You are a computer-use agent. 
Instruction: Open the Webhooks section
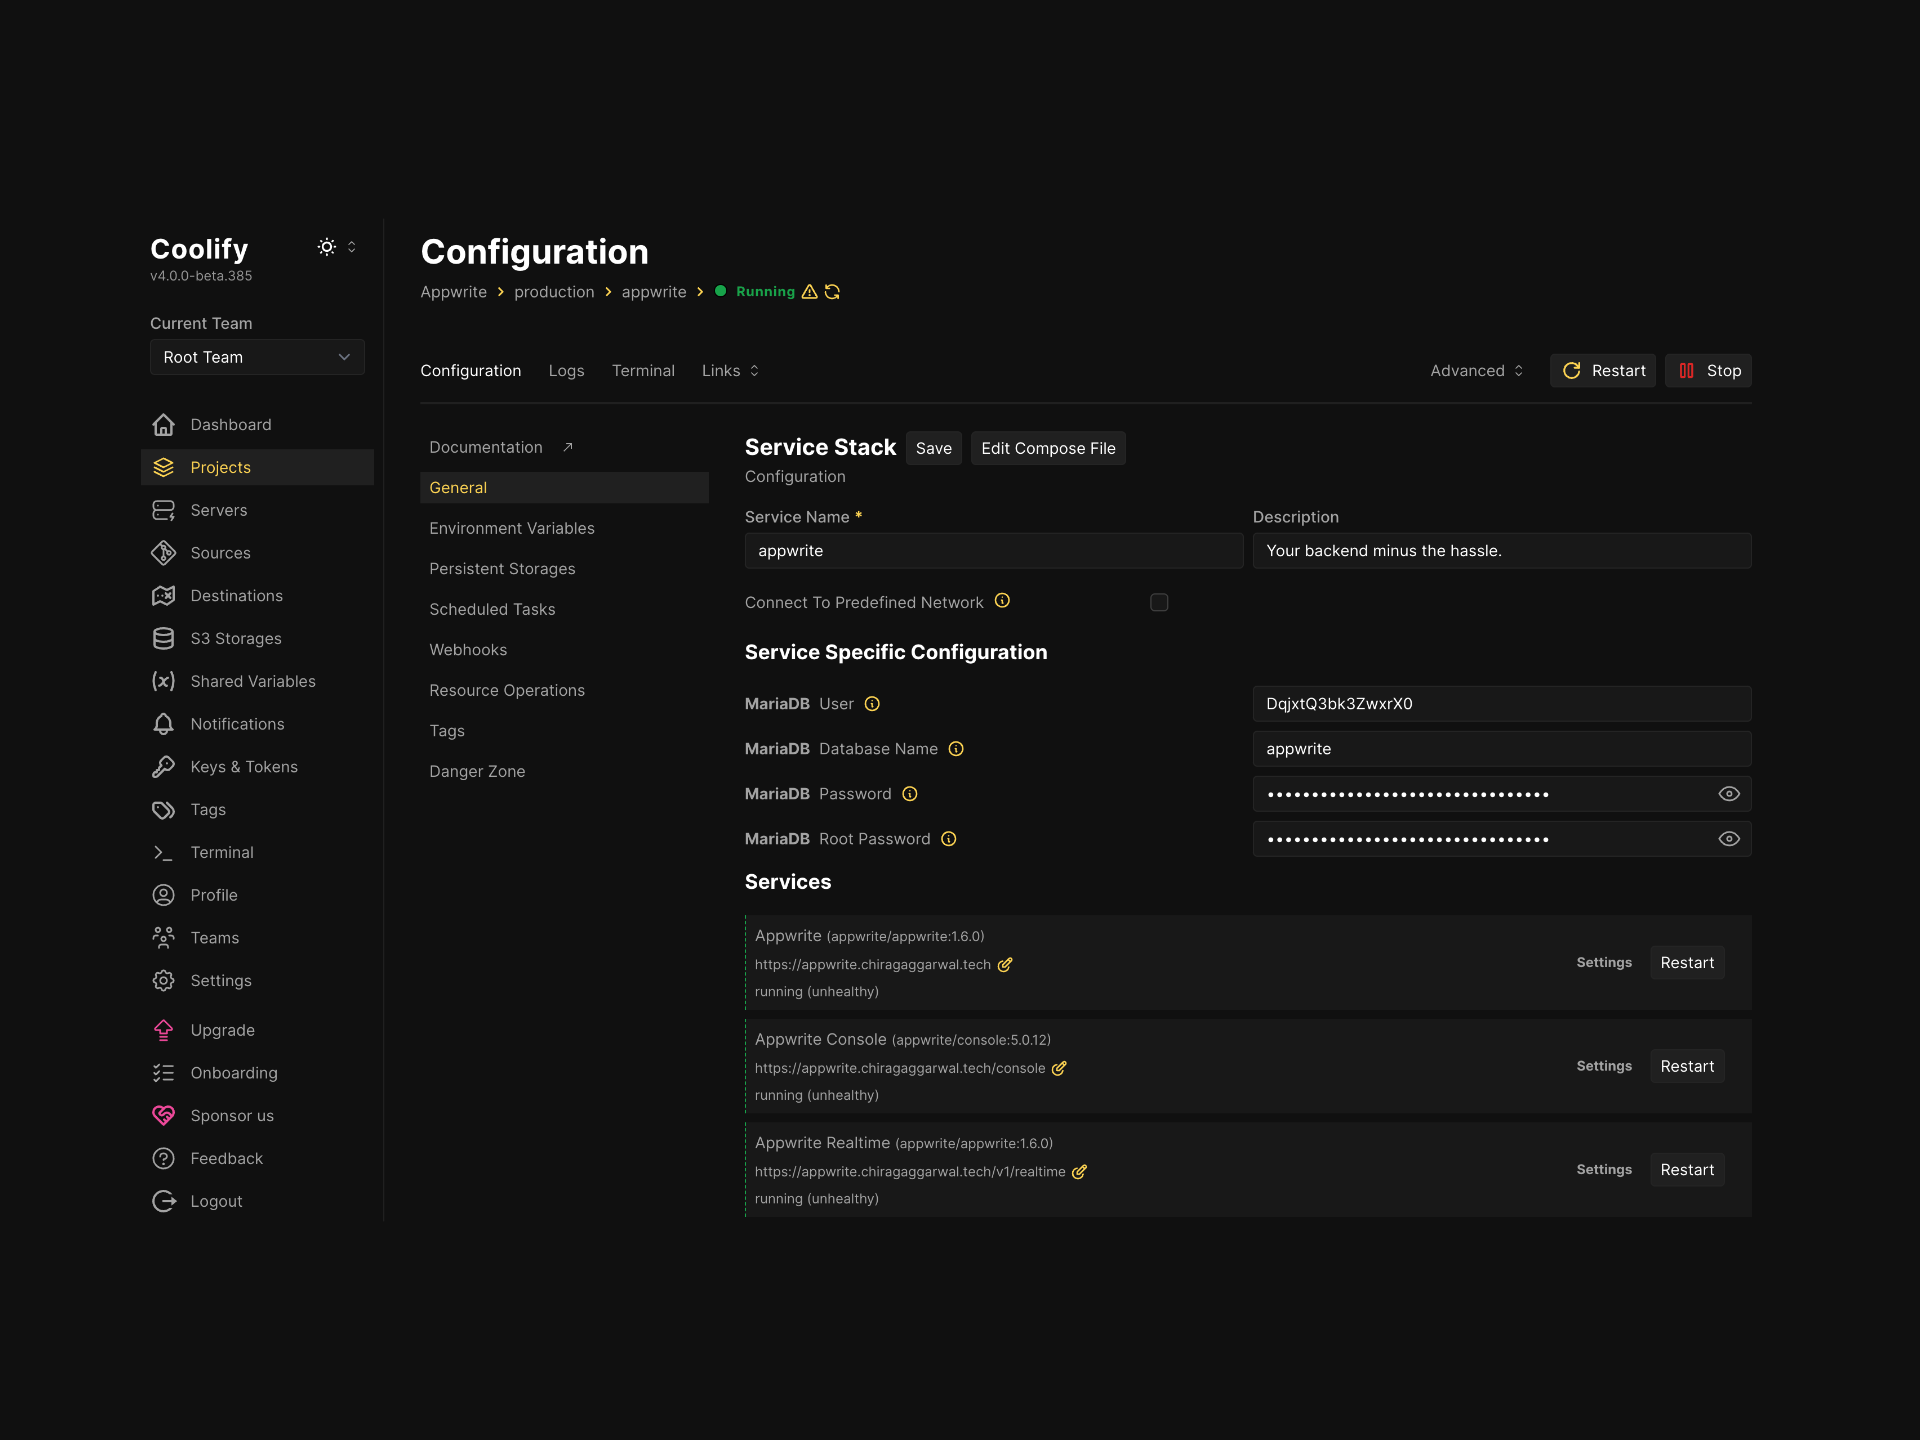[564, 650]
